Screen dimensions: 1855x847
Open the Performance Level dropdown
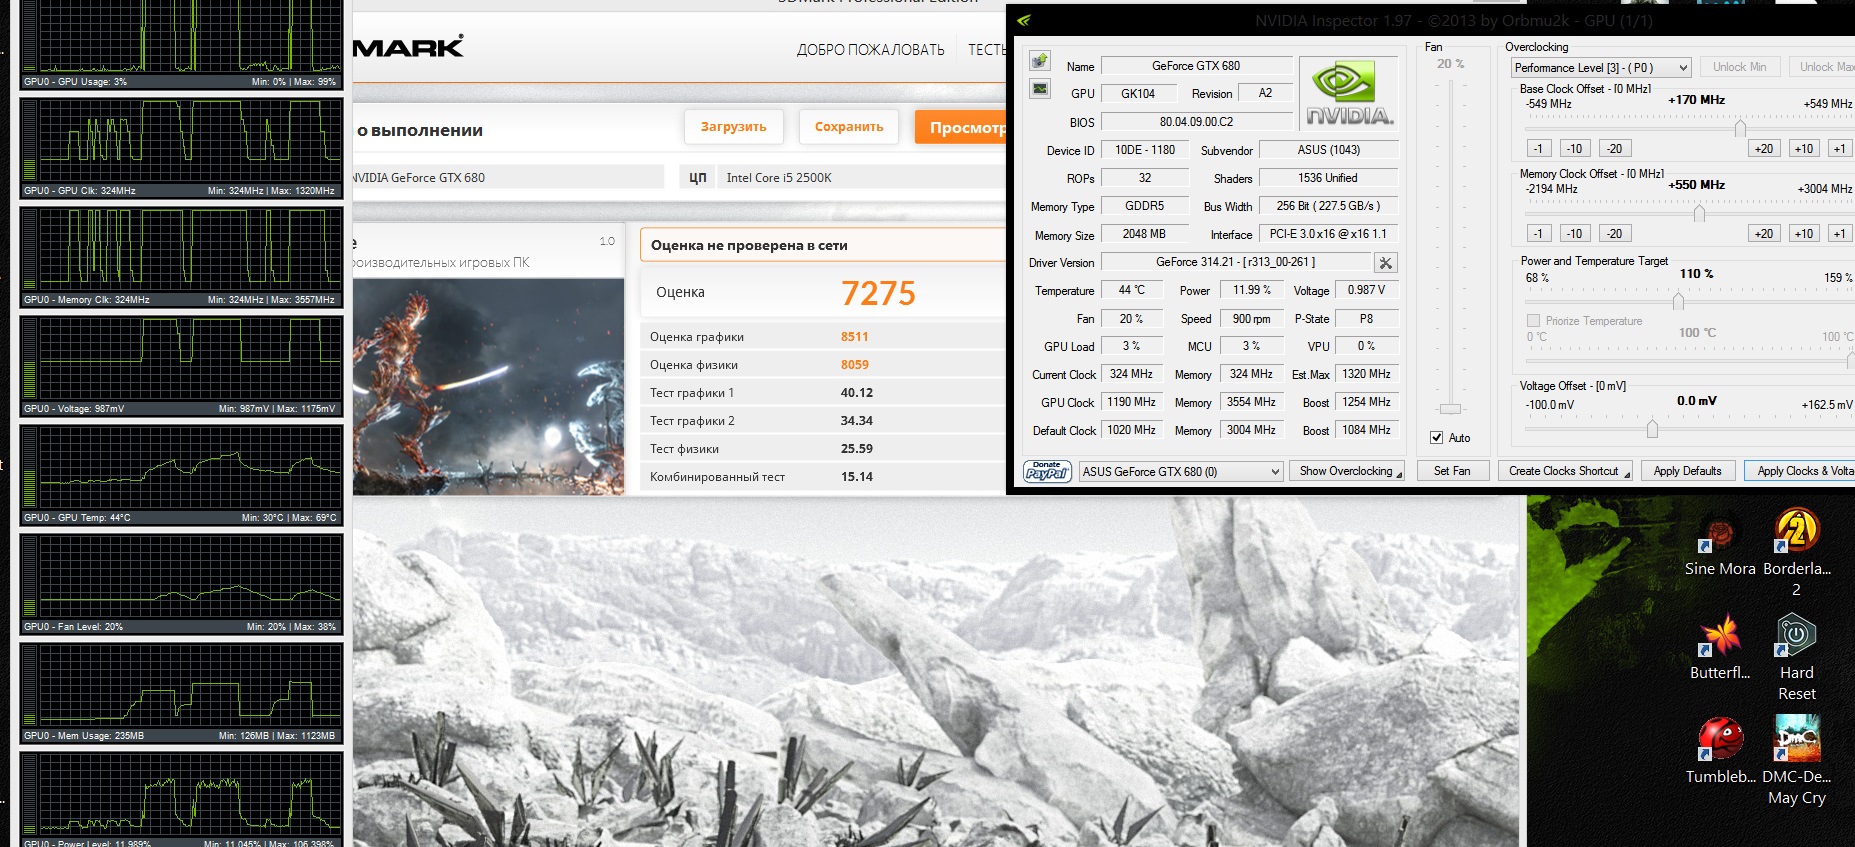(x=1600, y=68)
